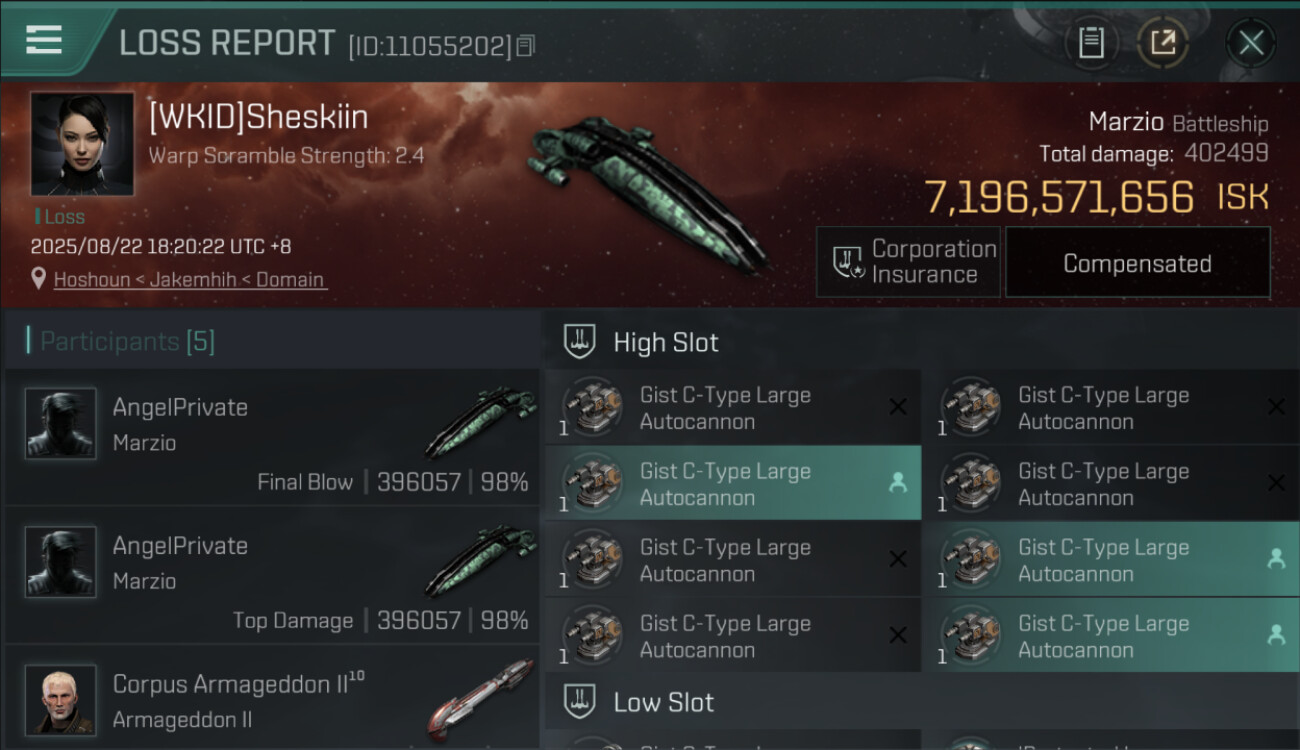1300x750 pixels.
Task: Click the Corporation Insurance shield icon
Action: pos(849,262)
